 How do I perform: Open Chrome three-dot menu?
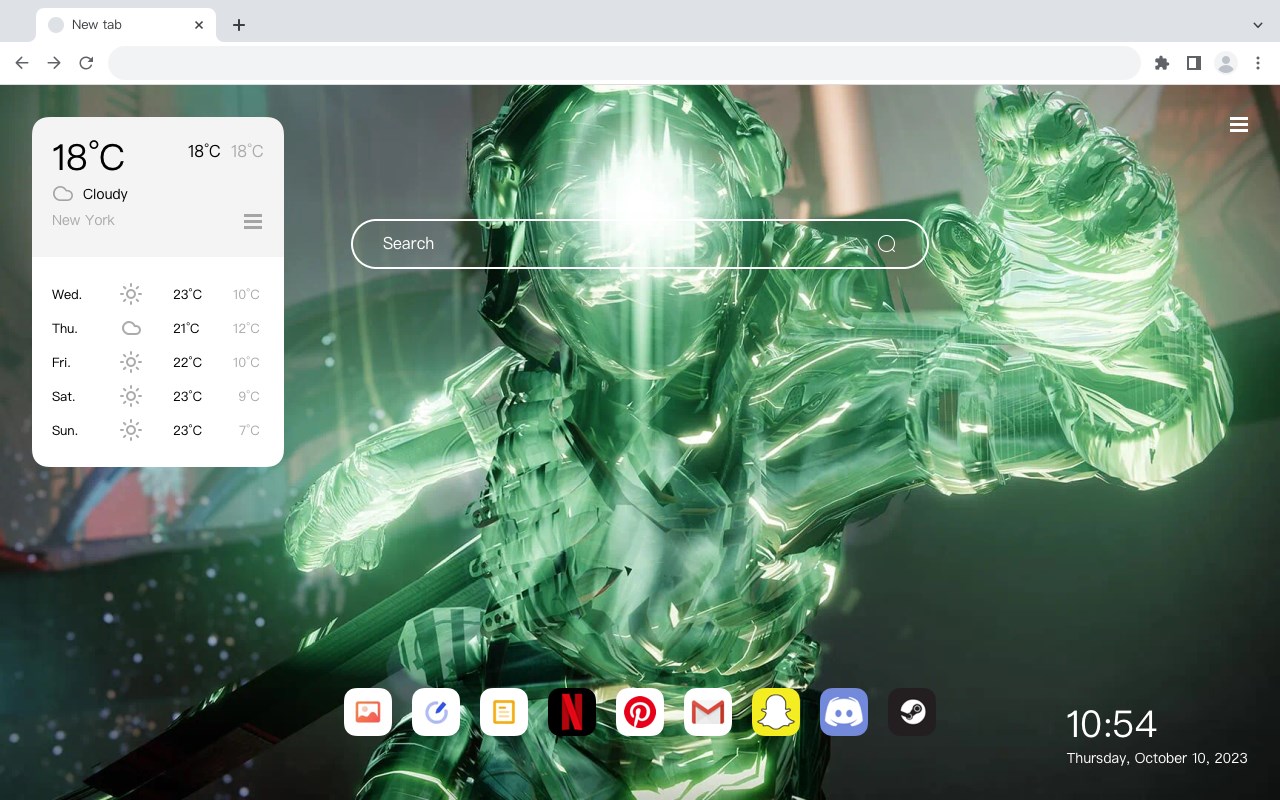[x=1258, y=63]
